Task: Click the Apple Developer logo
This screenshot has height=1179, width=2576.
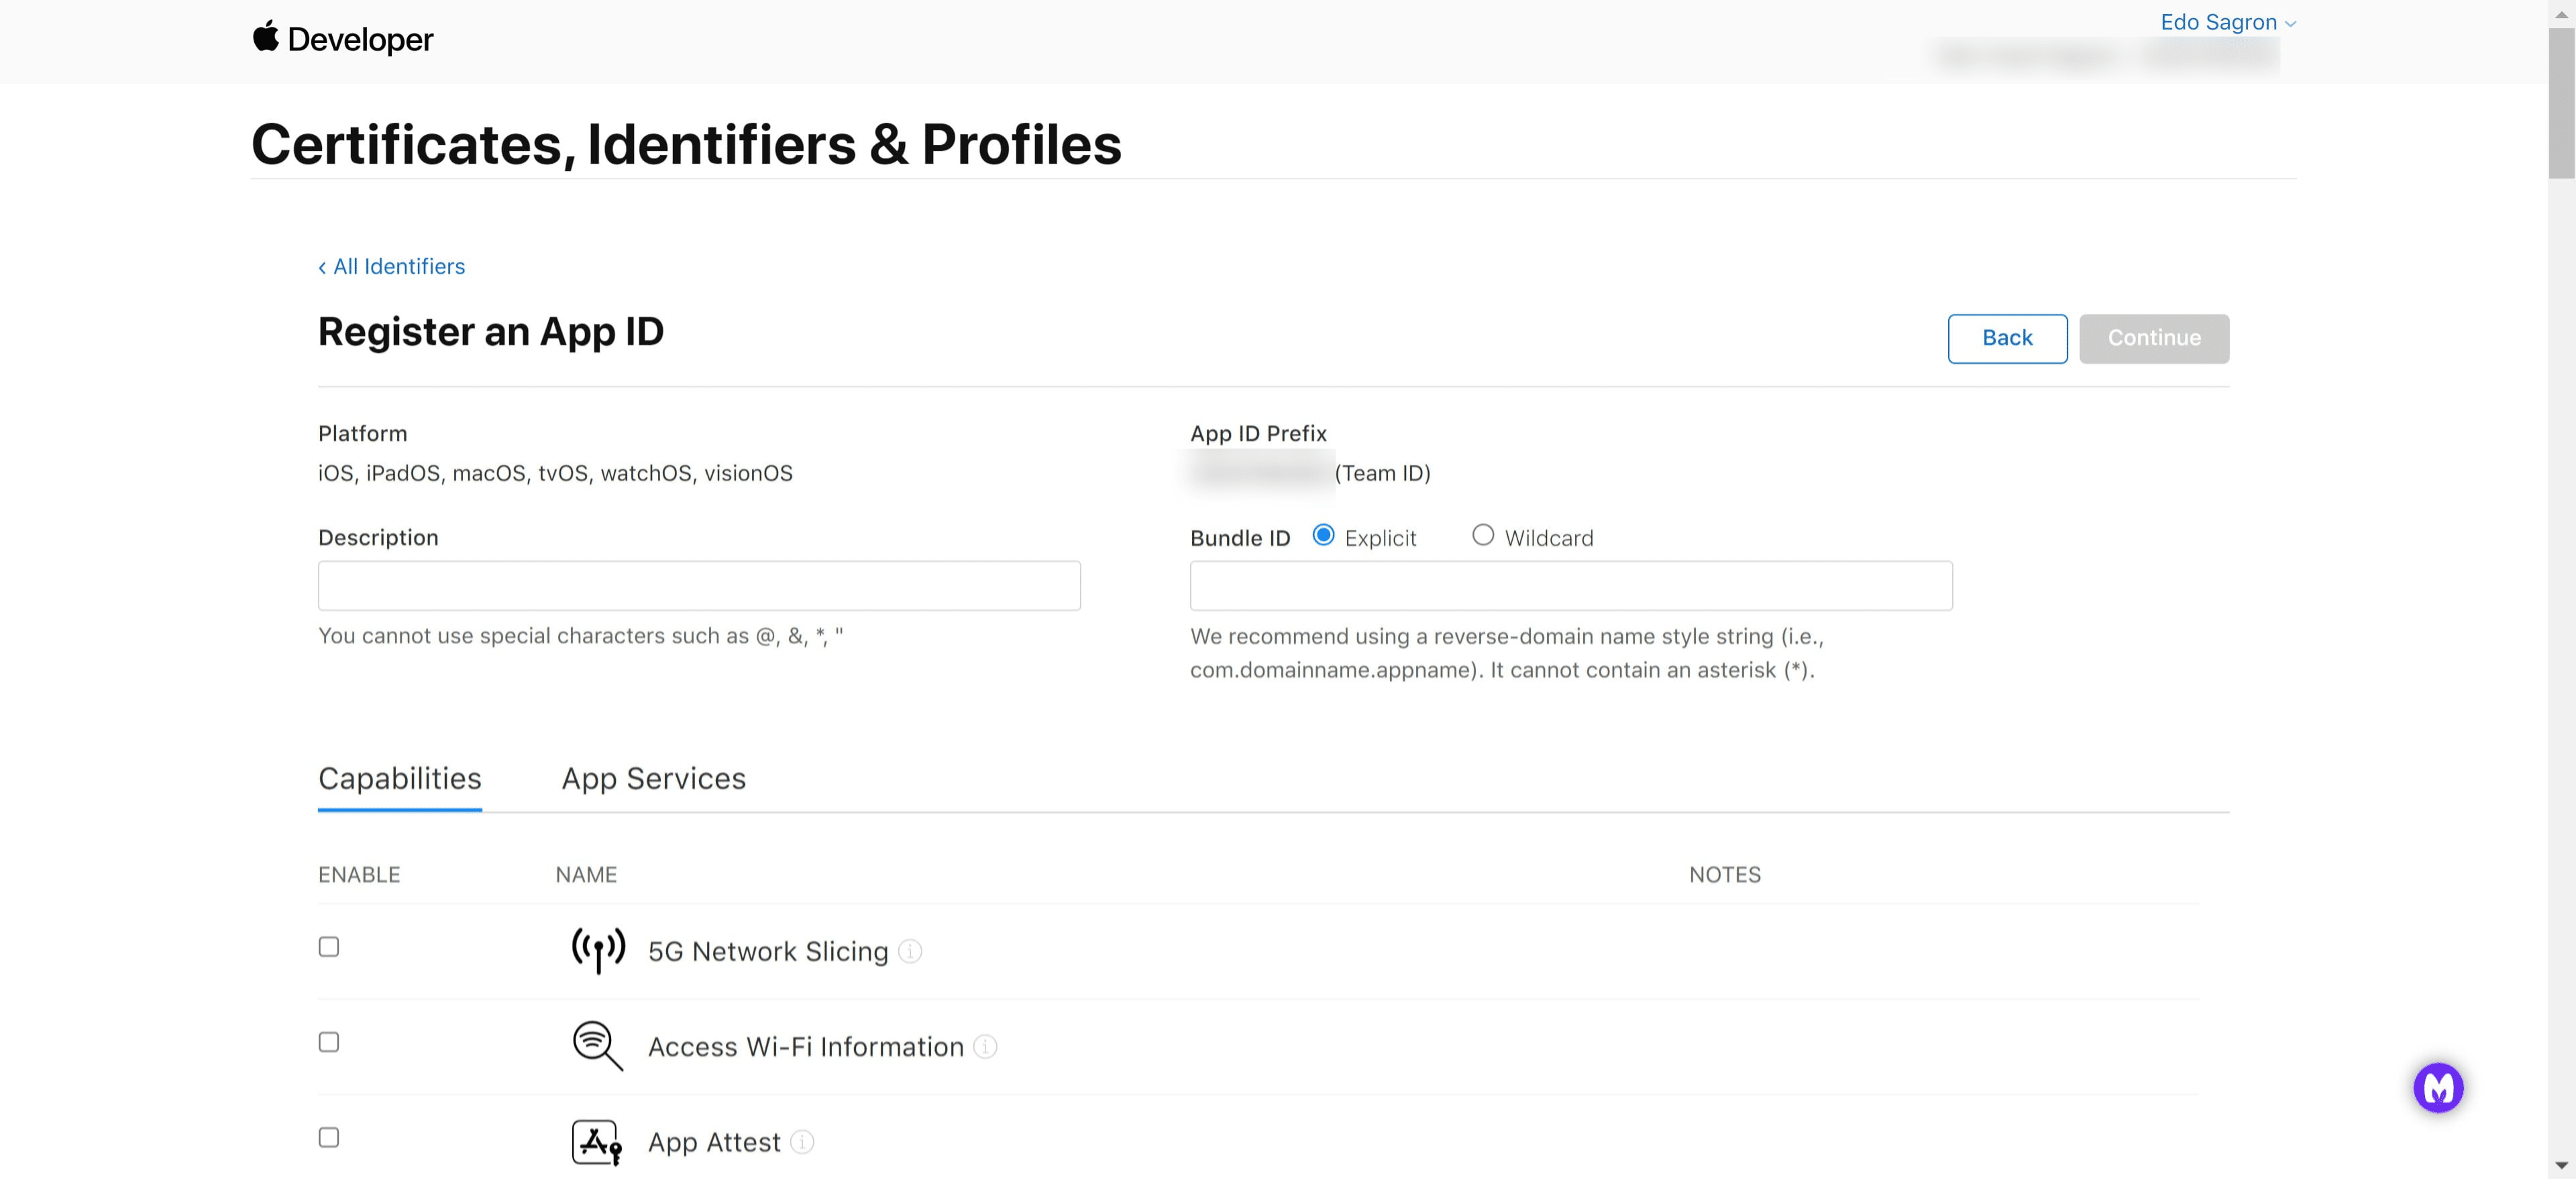Action: pos(344,39)
